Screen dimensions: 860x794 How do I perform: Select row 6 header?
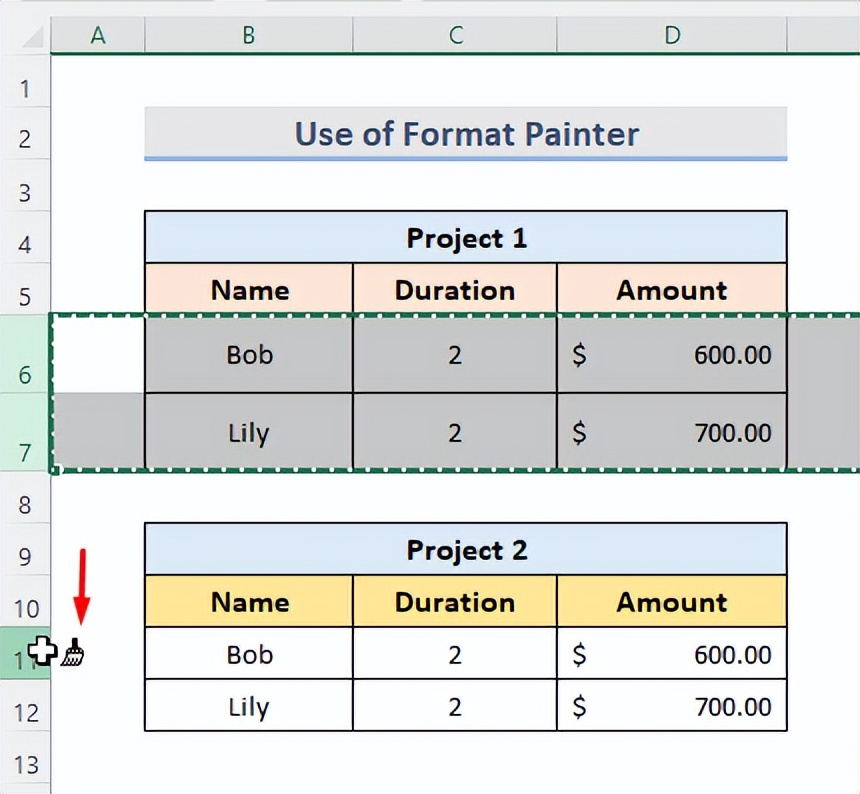pyautogui.click(x=25, y=354)
